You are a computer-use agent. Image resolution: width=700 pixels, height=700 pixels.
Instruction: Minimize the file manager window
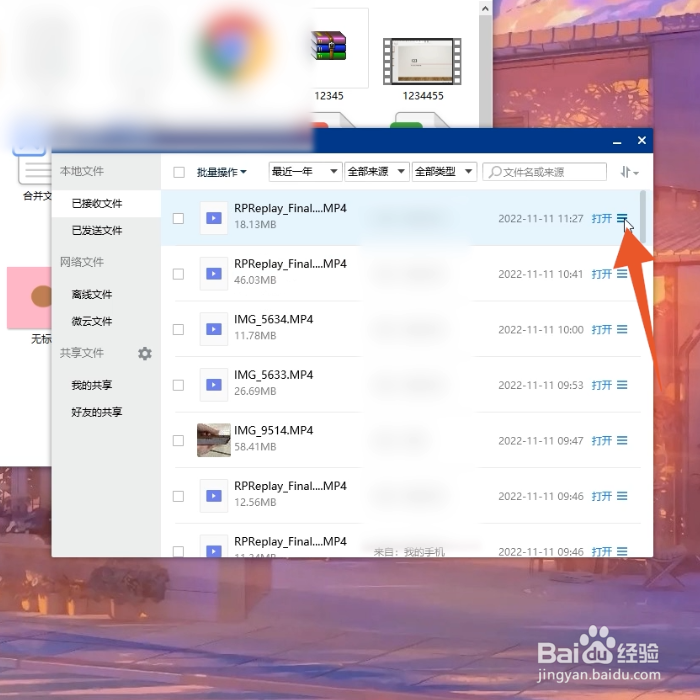point(617,141)
